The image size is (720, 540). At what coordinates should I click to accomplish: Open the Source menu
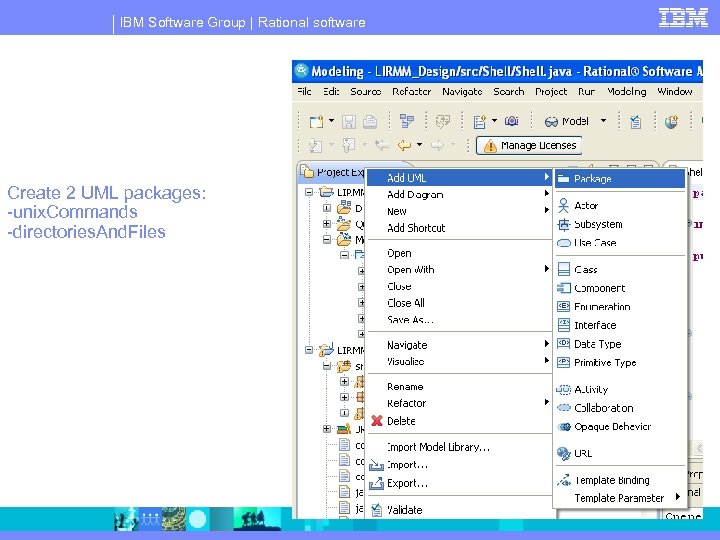pos(366,91)
